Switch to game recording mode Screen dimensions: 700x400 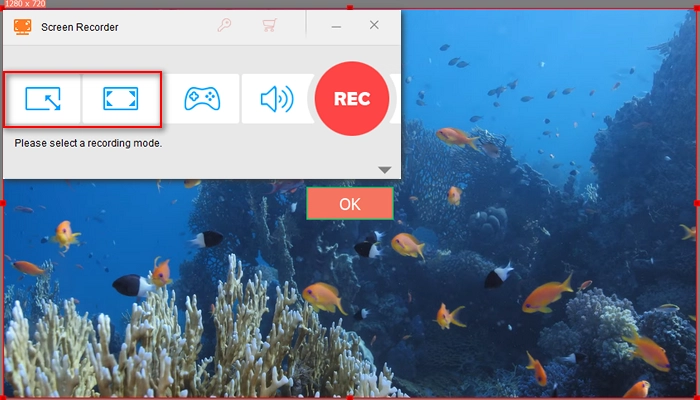pyautogui.click(x=202, y=99)
